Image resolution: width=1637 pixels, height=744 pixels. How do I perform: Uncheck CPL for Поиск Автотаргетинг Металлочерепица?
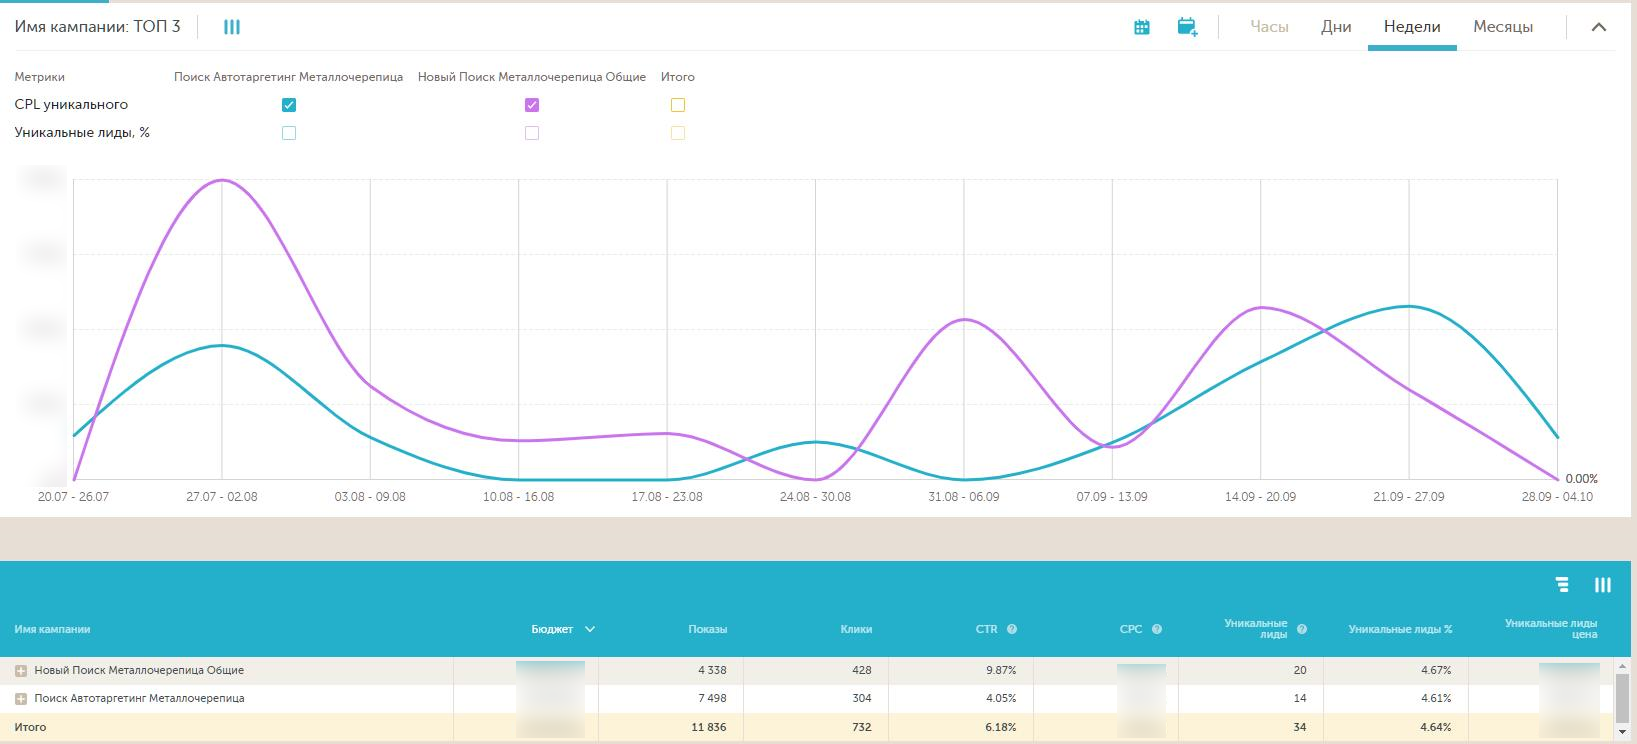[289, 105]
